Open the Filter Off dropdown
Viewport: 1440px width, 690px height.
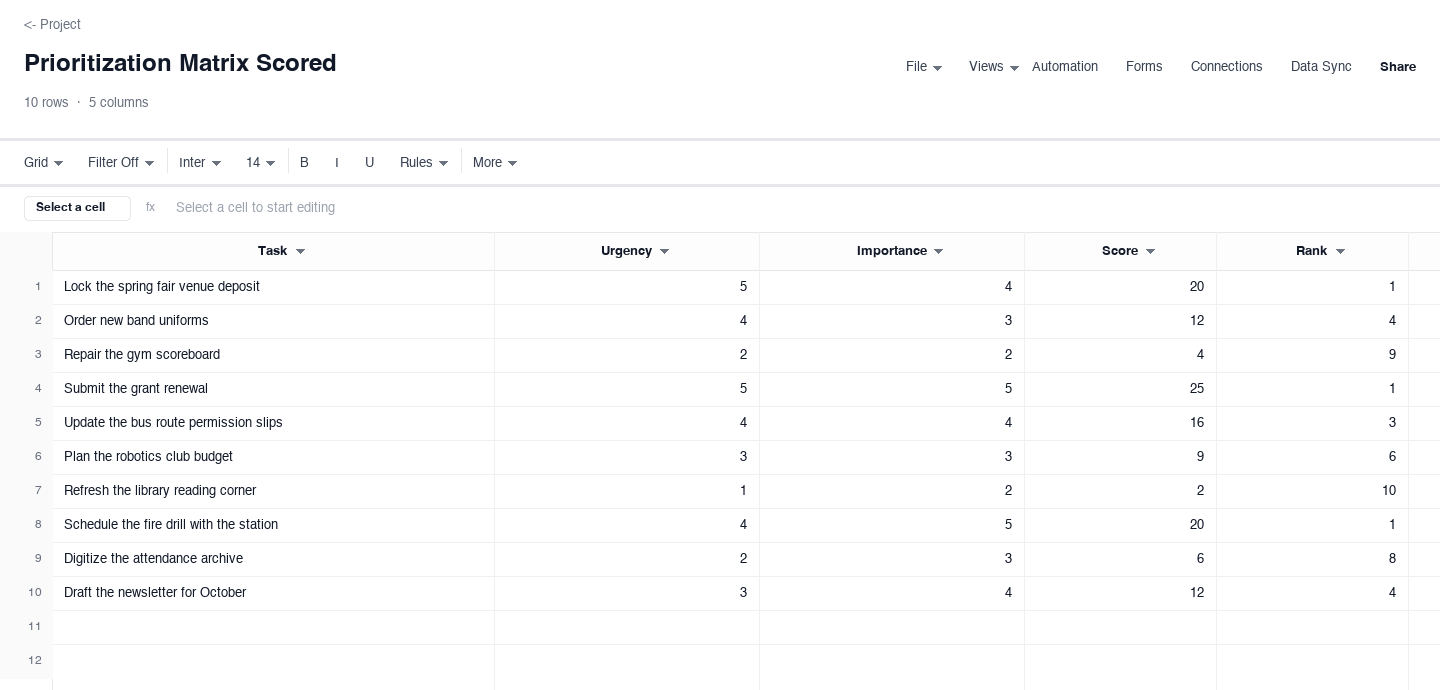tap(121, 162)
